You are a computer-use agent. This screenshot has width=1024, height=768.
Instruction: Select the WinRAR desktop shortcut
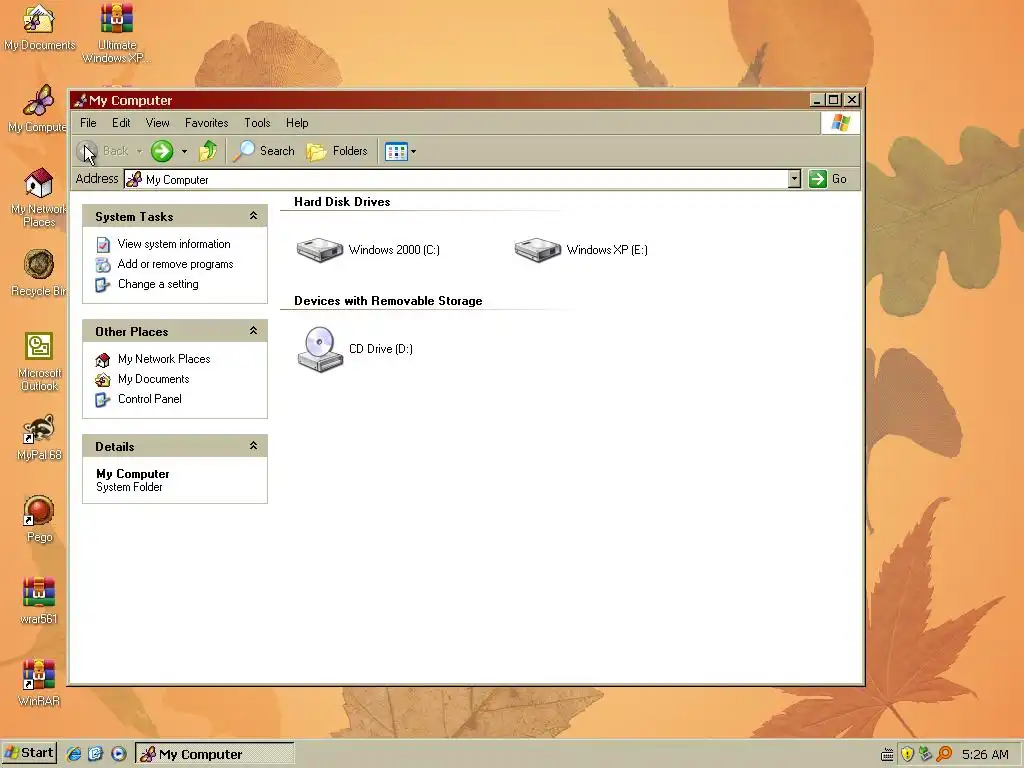coord(39,683)
